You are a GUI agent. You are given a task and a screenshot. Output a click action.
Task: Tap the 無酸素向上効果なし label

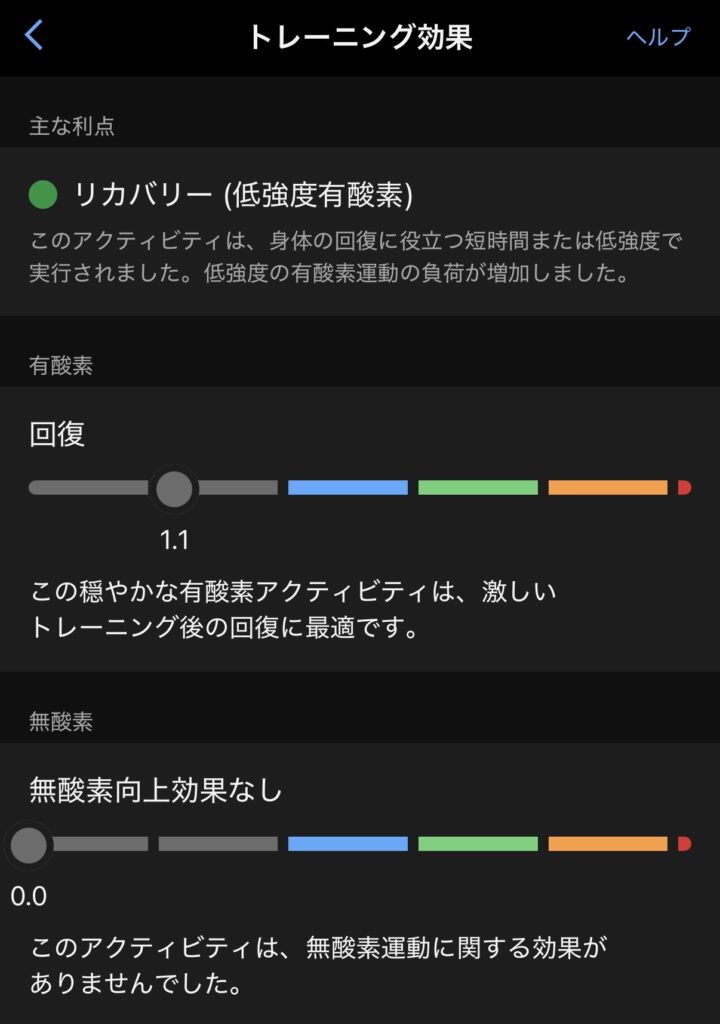(156, 791)
